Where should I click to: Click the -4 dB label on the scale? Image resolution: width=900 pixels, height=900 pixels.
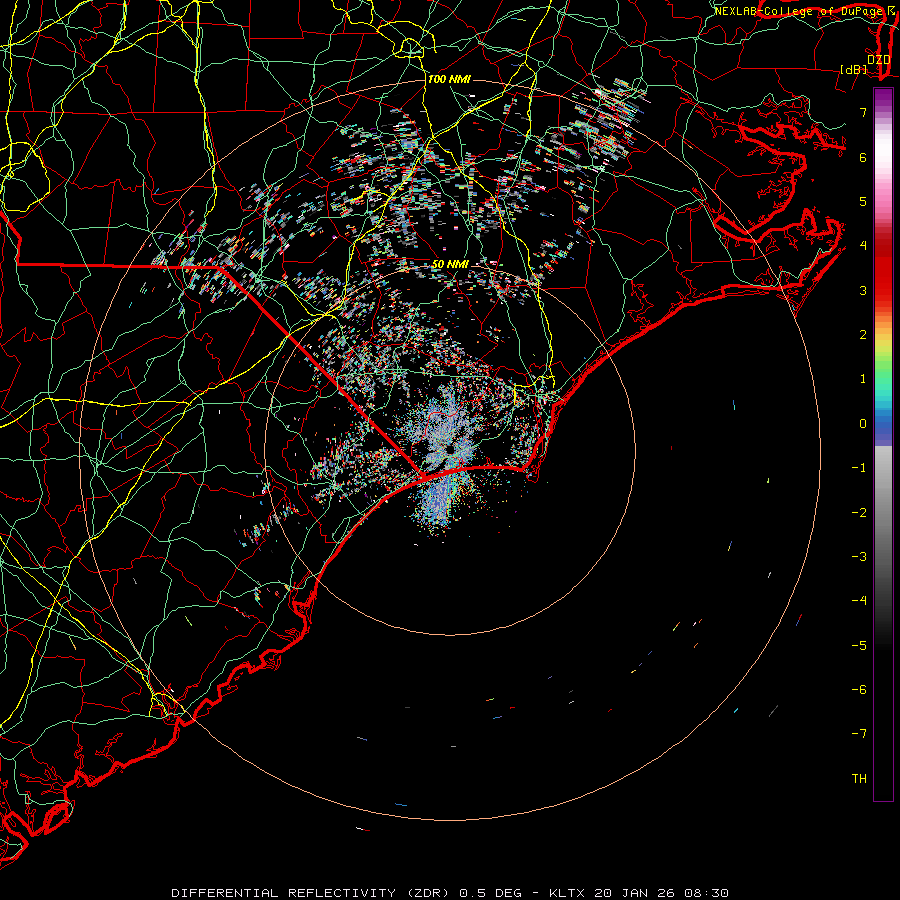[859, 600]
